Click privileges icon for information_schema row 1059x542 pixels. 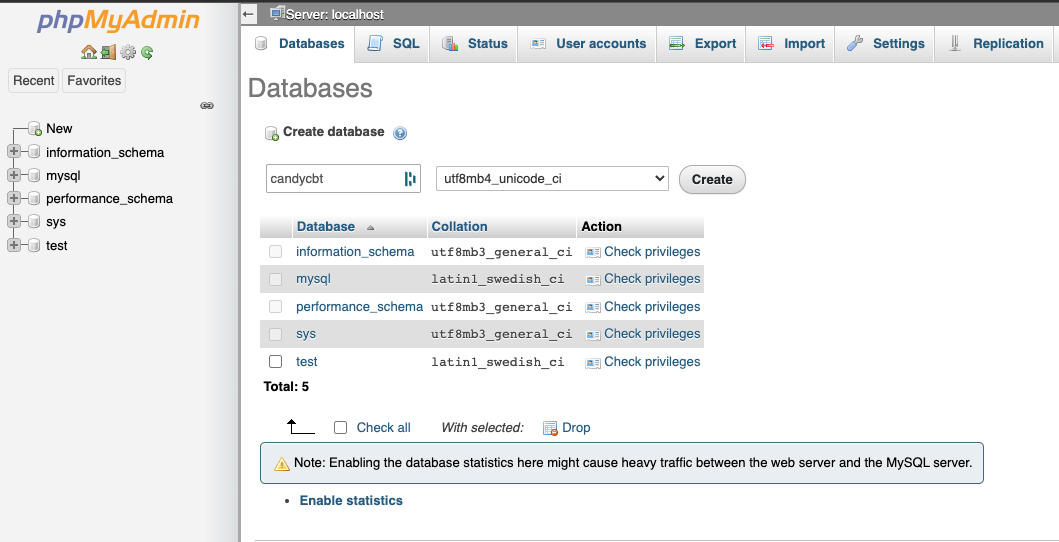pos(593,252)
